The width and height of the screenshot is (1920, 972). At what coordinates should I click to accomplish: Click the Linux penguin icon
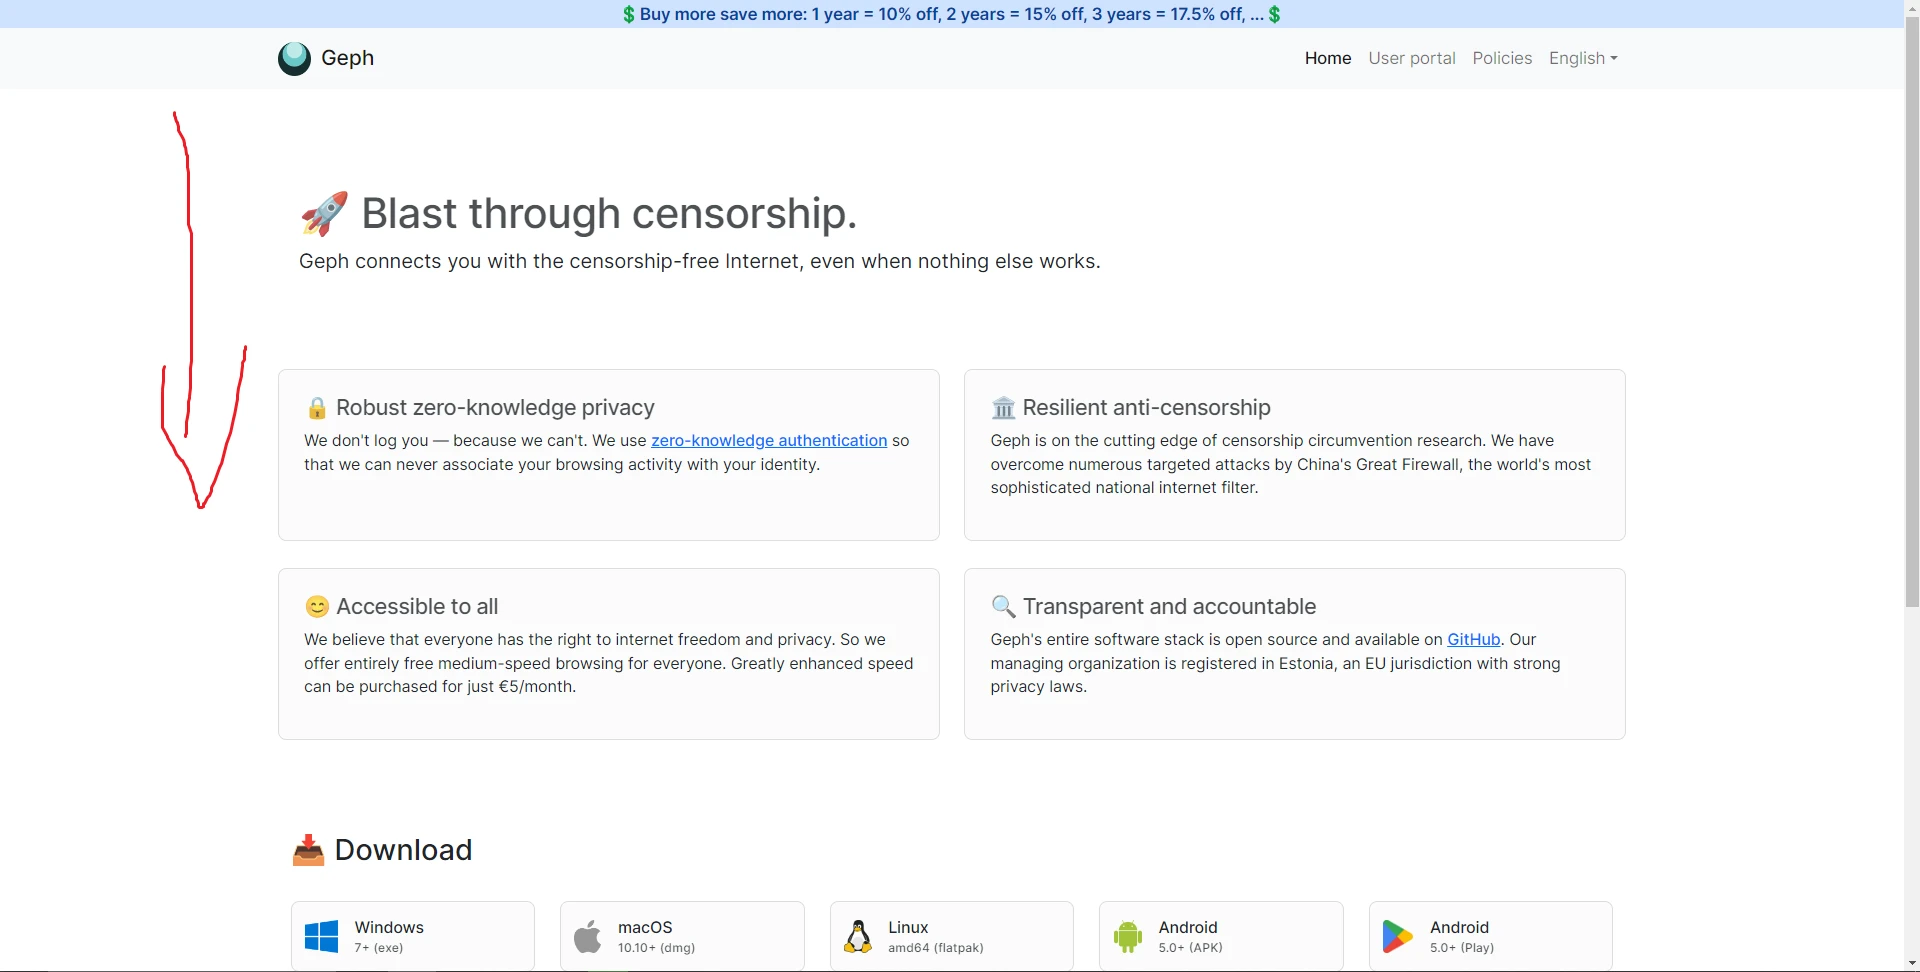[x=858, y=937]
